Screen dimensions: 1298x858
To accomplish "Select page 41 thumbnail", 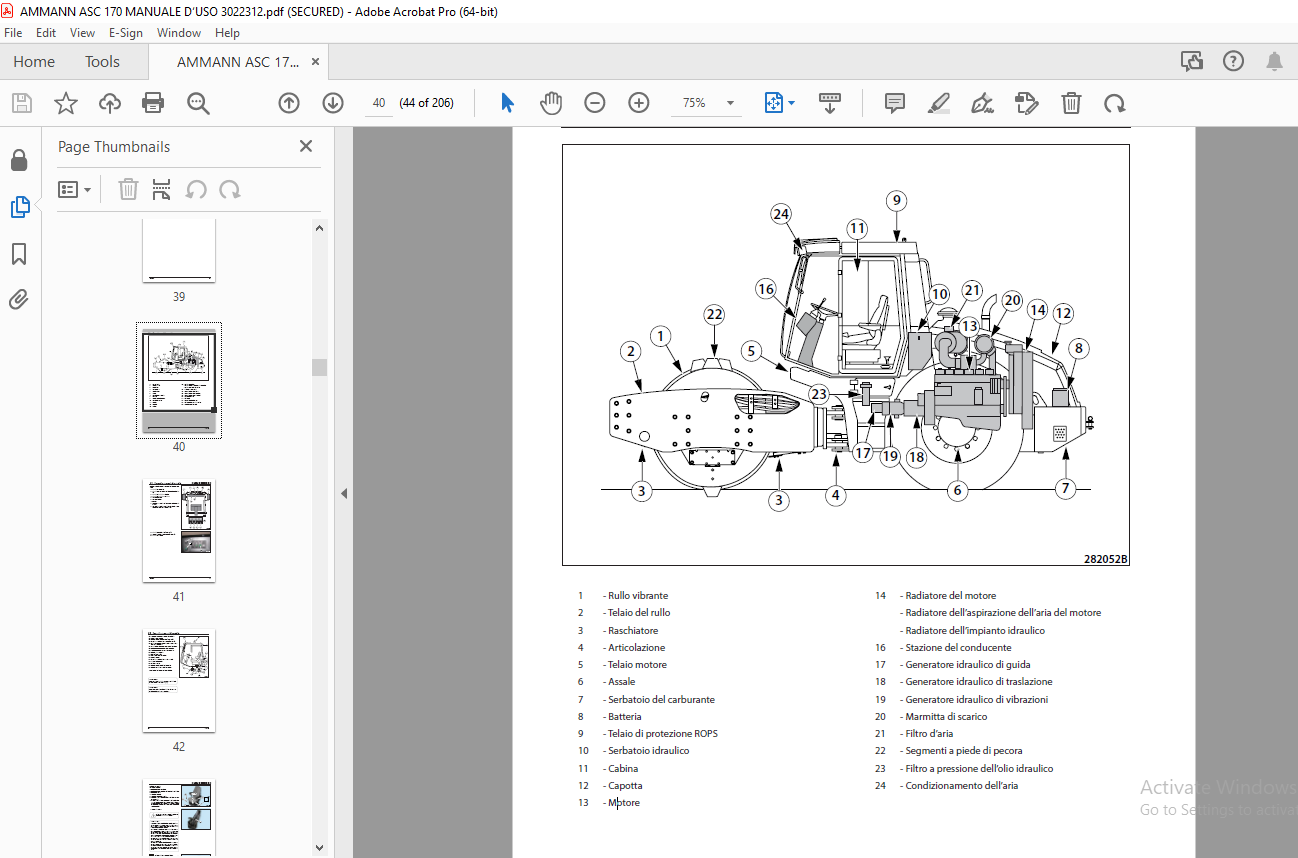I will [x=179, y=530].
